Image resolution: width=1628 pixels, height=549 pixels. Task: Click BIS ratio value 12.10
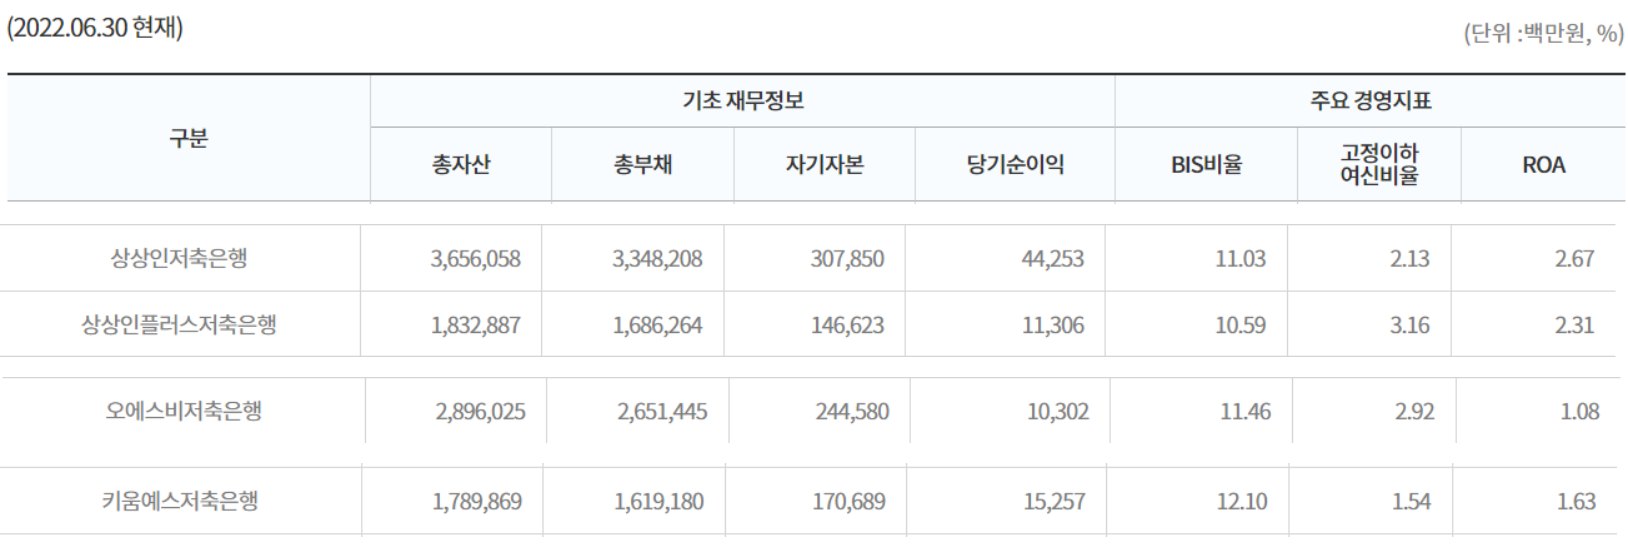1242,501
